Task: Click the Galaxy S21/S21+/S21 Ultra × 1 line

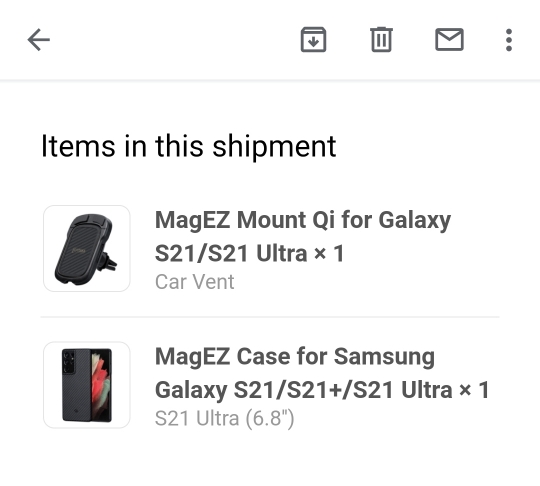Action: [x=322, y=390]
